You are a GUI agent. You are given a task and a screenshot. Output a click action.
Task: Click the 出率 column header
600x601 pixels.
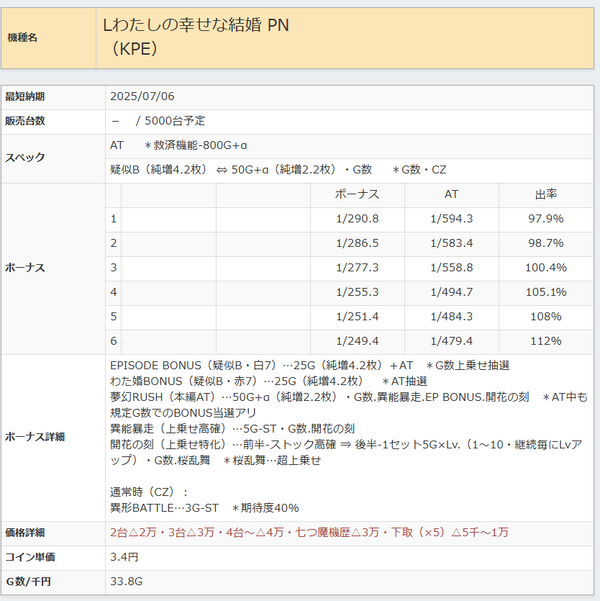tap(546, 194)
